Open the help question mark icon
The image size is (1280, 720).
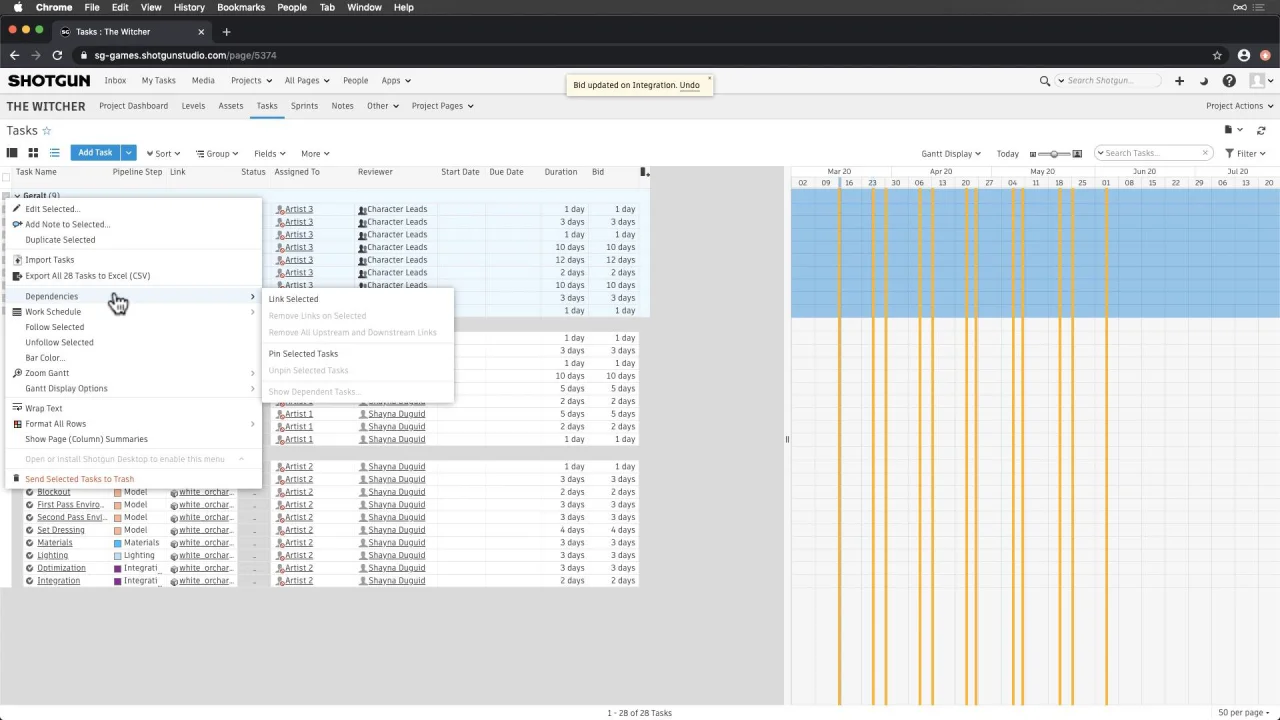[1229, 81]
